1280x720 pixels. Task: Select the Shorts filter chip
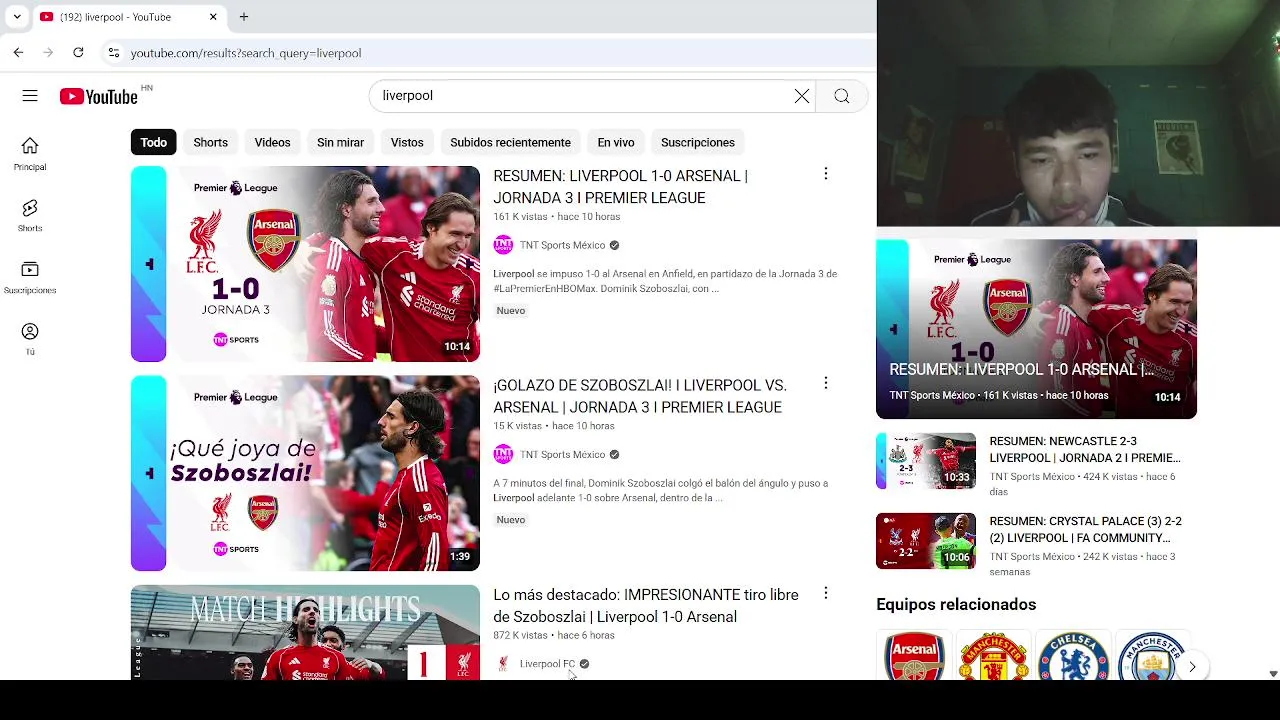point(210,142)
